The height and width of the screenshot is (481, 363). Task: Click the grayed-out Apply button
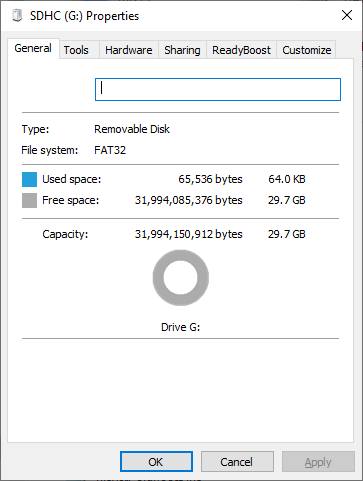(x=318, y=462)
